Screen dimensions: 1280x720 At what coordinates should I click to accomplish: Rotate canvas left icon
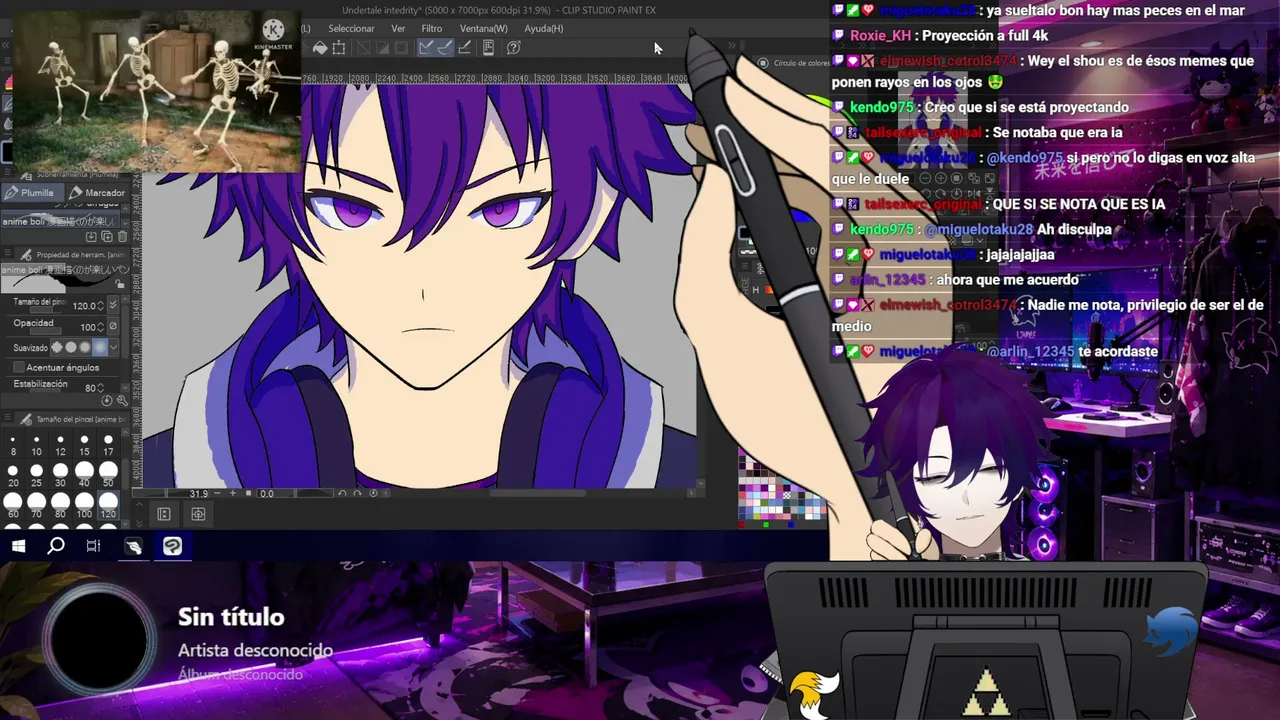(x=343, y=493)
